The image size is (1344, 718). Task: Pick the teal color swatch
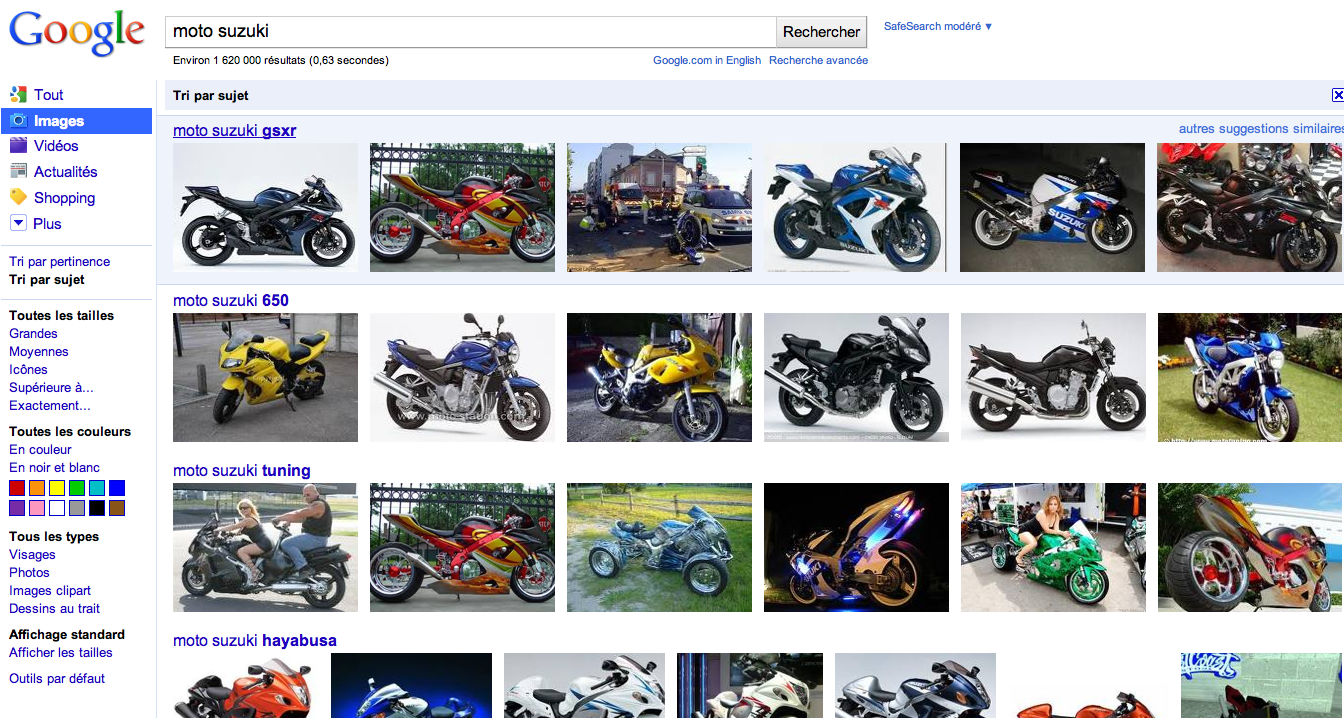pyautogui.click(x=97, y=488)
